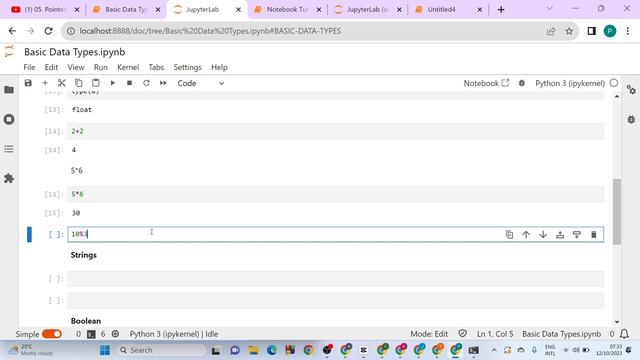Open the Edit menu
640x360 pixels.
(51, 67)
